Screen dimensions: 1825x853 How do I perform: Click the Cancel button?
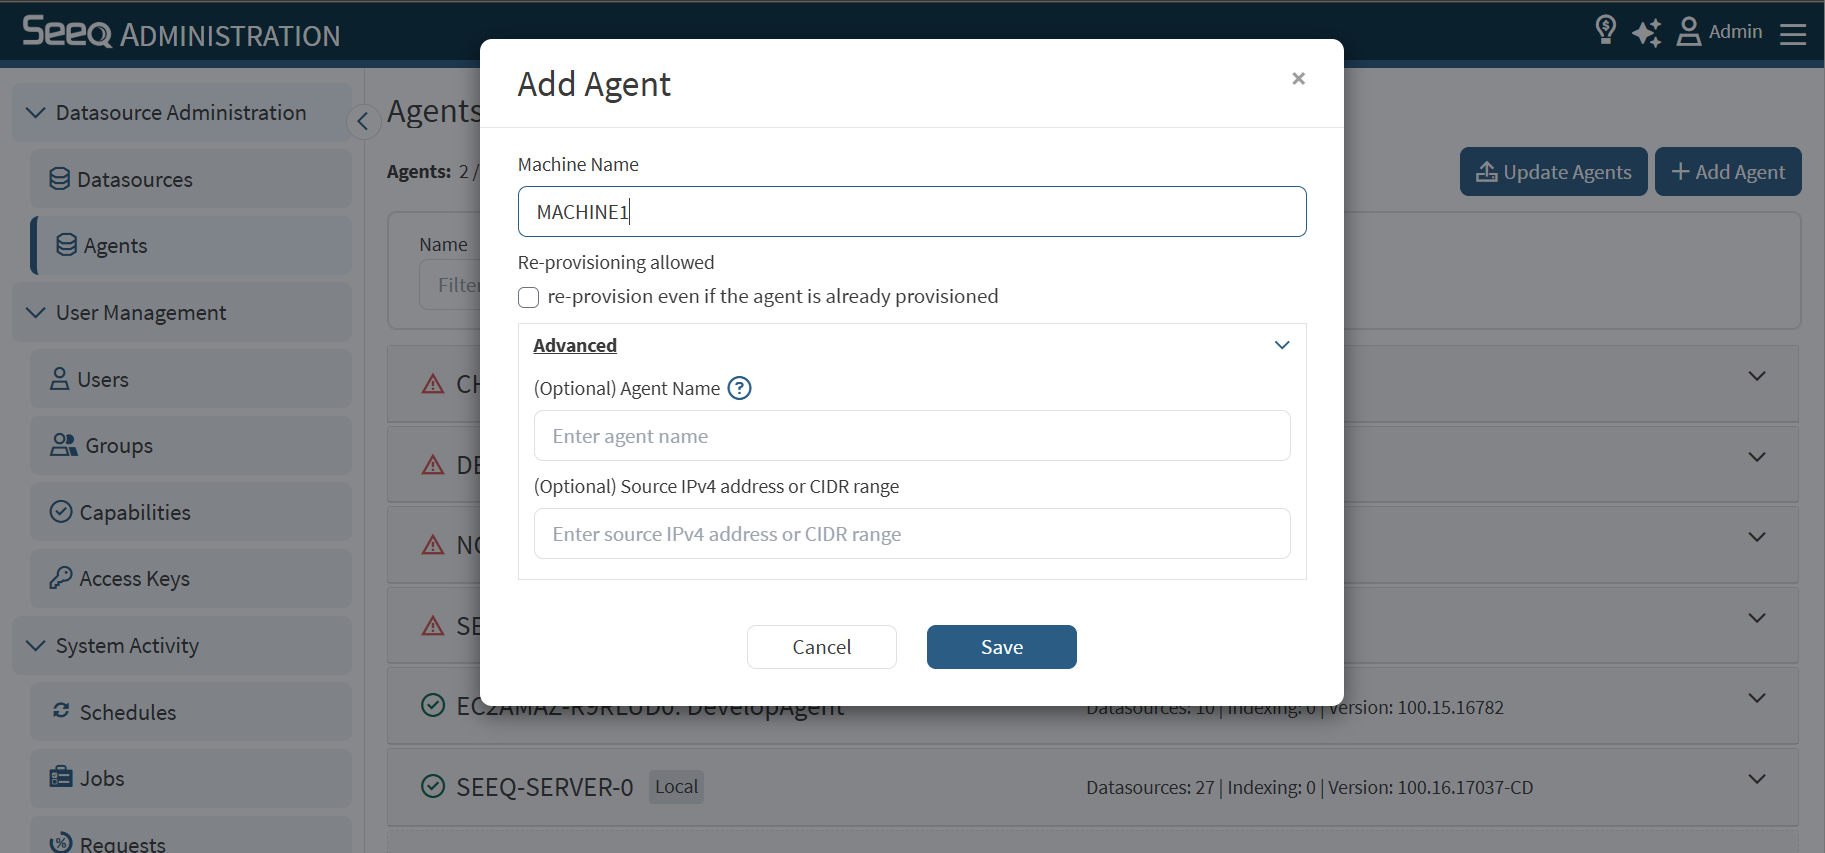821,647
